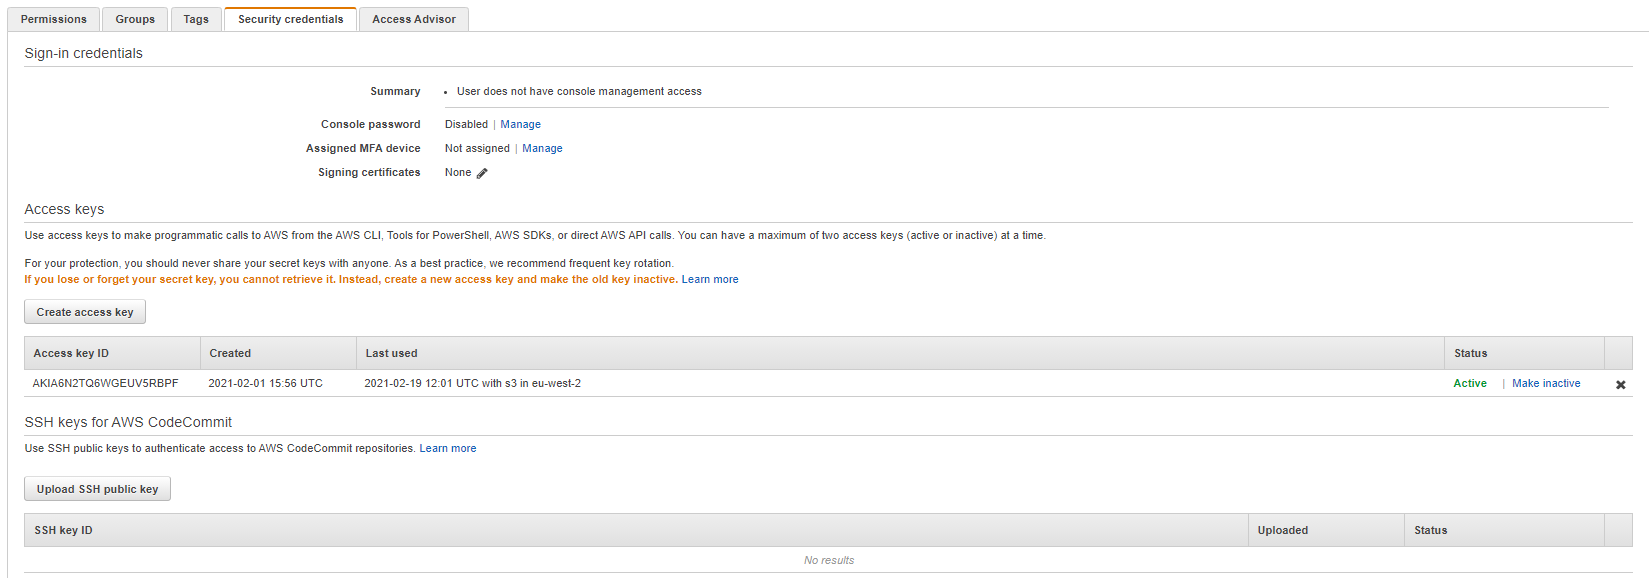Switch to the Groups tab

135,19
